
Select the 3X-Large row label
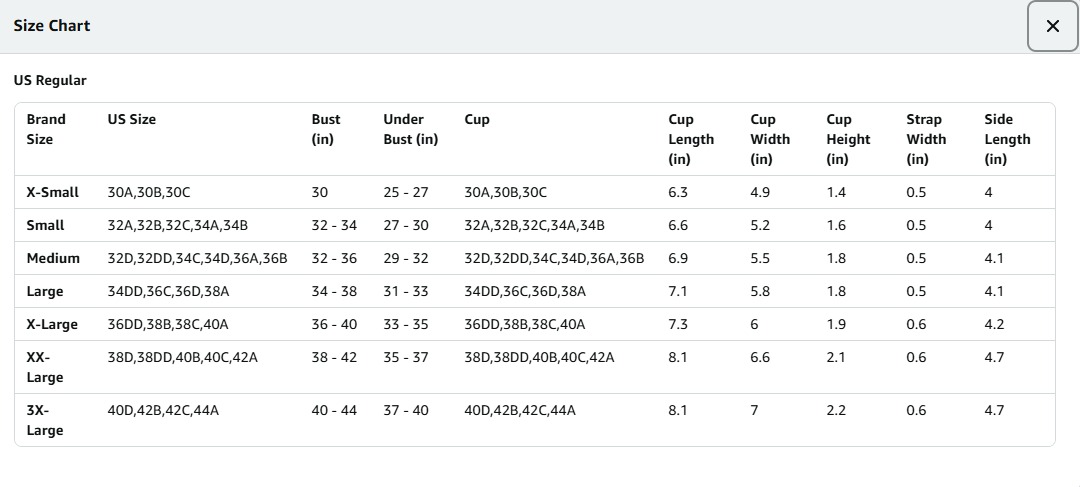coord(45,420)
